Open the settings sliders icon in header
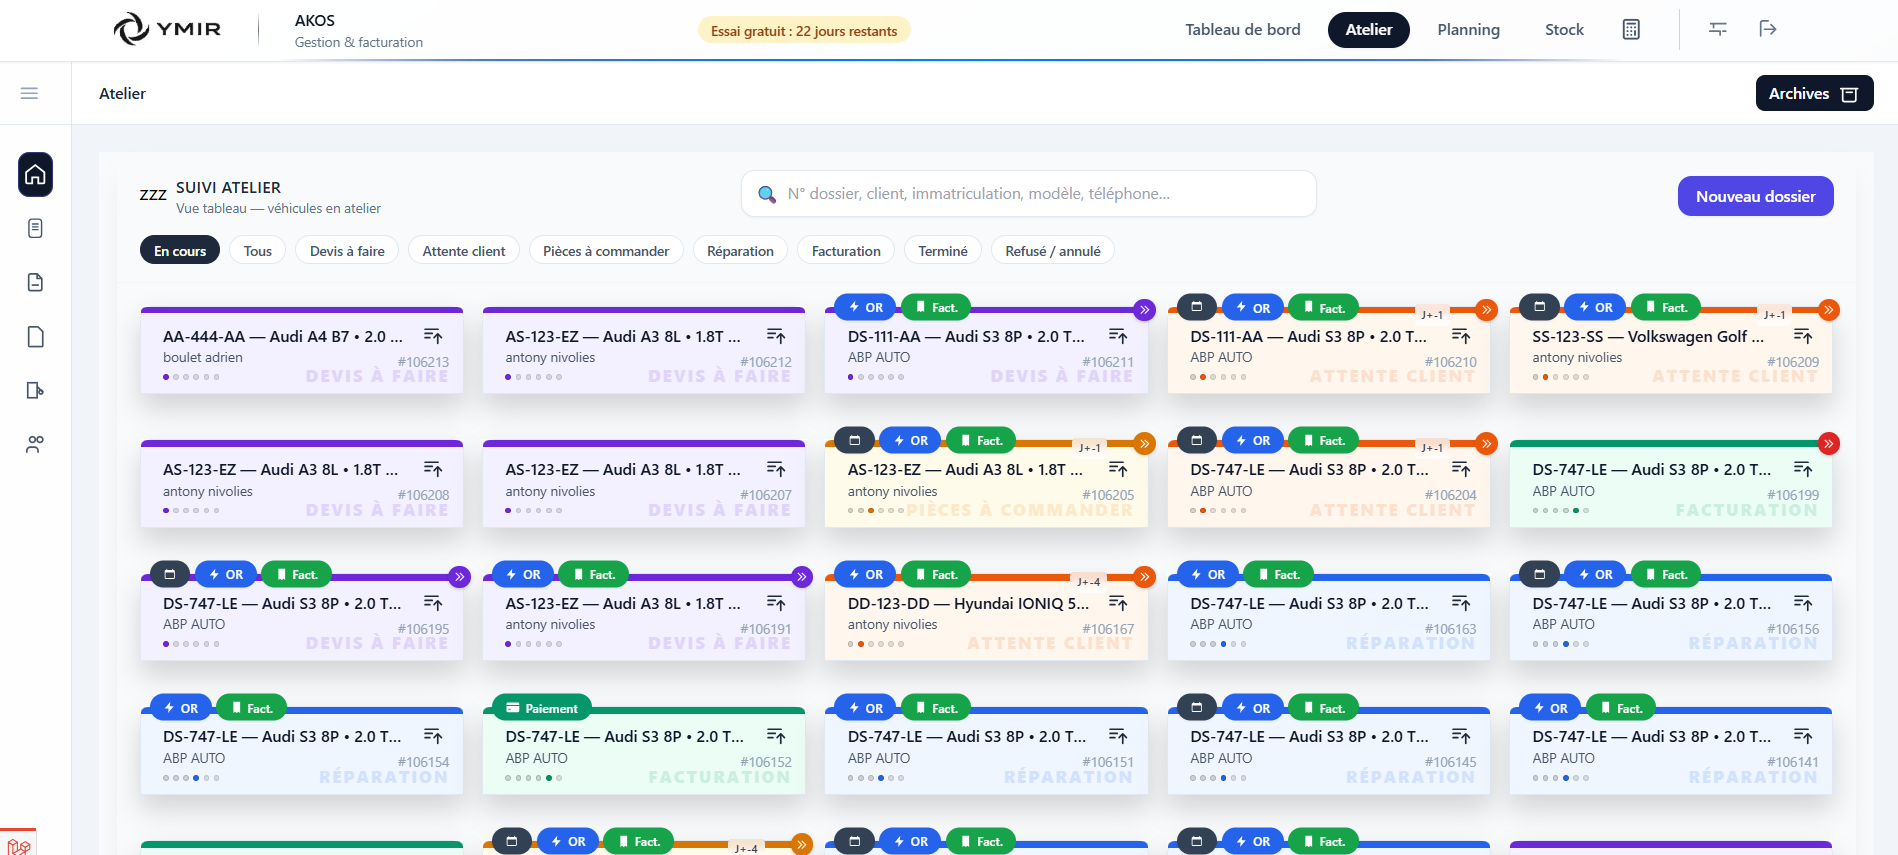This screenshot has height=855, width=1898. 1718,29
